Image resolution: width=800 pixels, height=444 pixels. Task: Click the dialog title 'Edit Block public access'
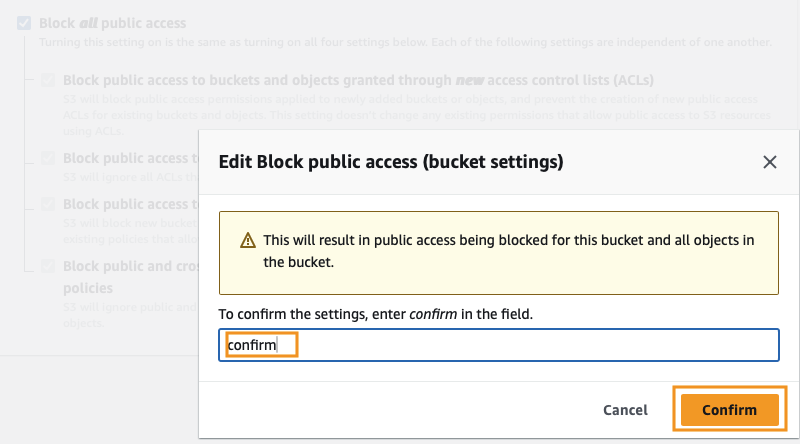(391, 162)
